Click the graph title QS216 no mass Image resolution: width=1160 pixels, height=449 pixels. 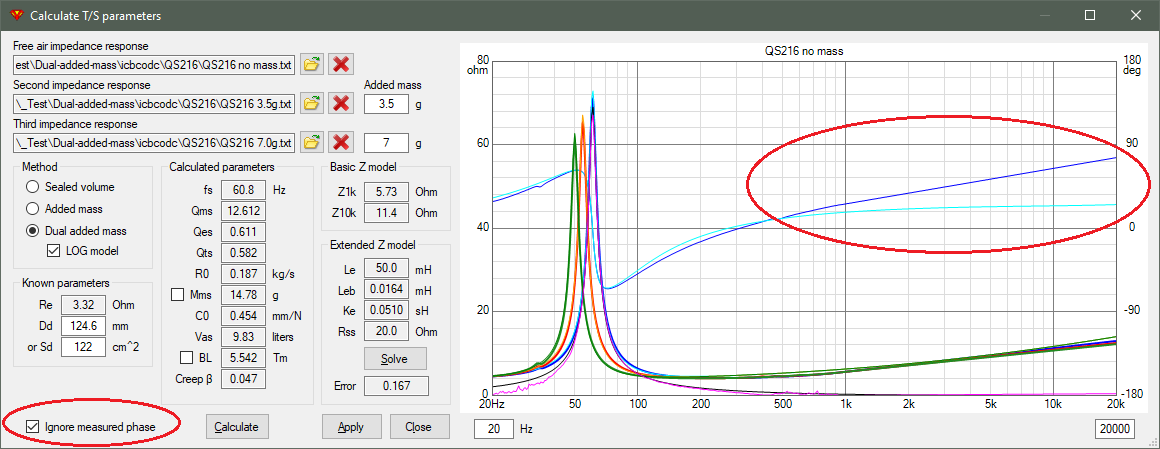coord(803,52)
